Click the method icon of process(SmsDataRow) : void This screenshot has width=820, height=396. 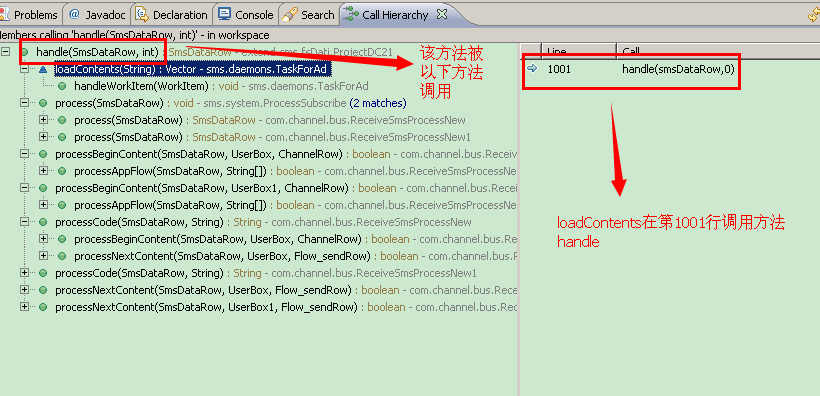pos(43,103)
